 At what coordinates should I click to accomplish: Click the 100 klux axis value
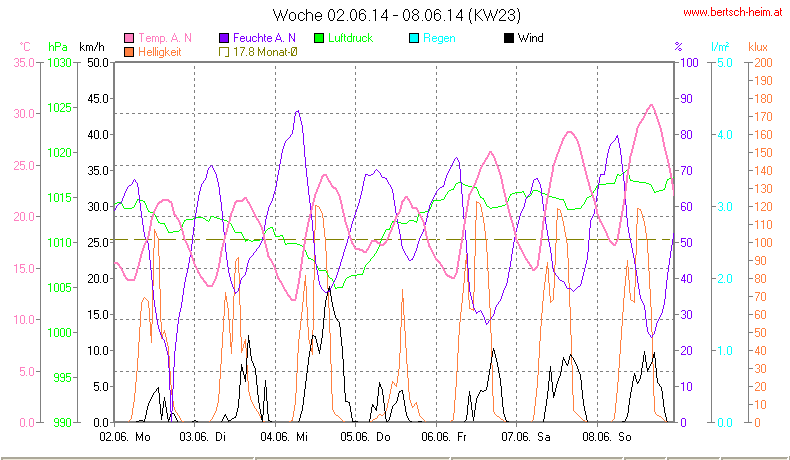coord(763,243)
